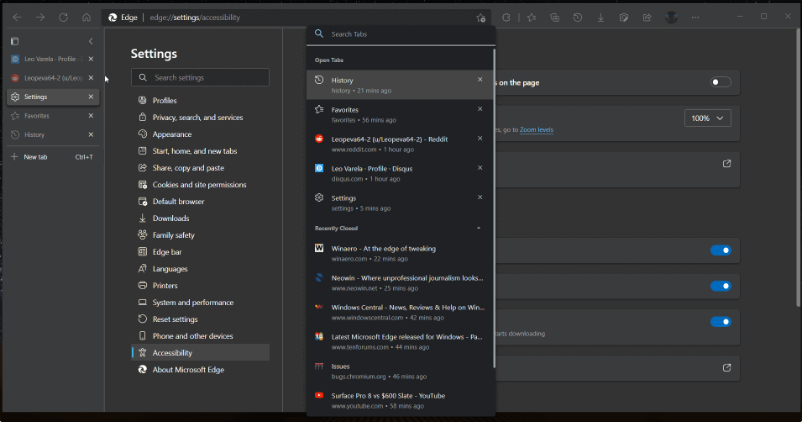Viewport: 802px width, 422px height.
Task: Disable the toggle beside the downloading option
Action: tap(720, 322)
